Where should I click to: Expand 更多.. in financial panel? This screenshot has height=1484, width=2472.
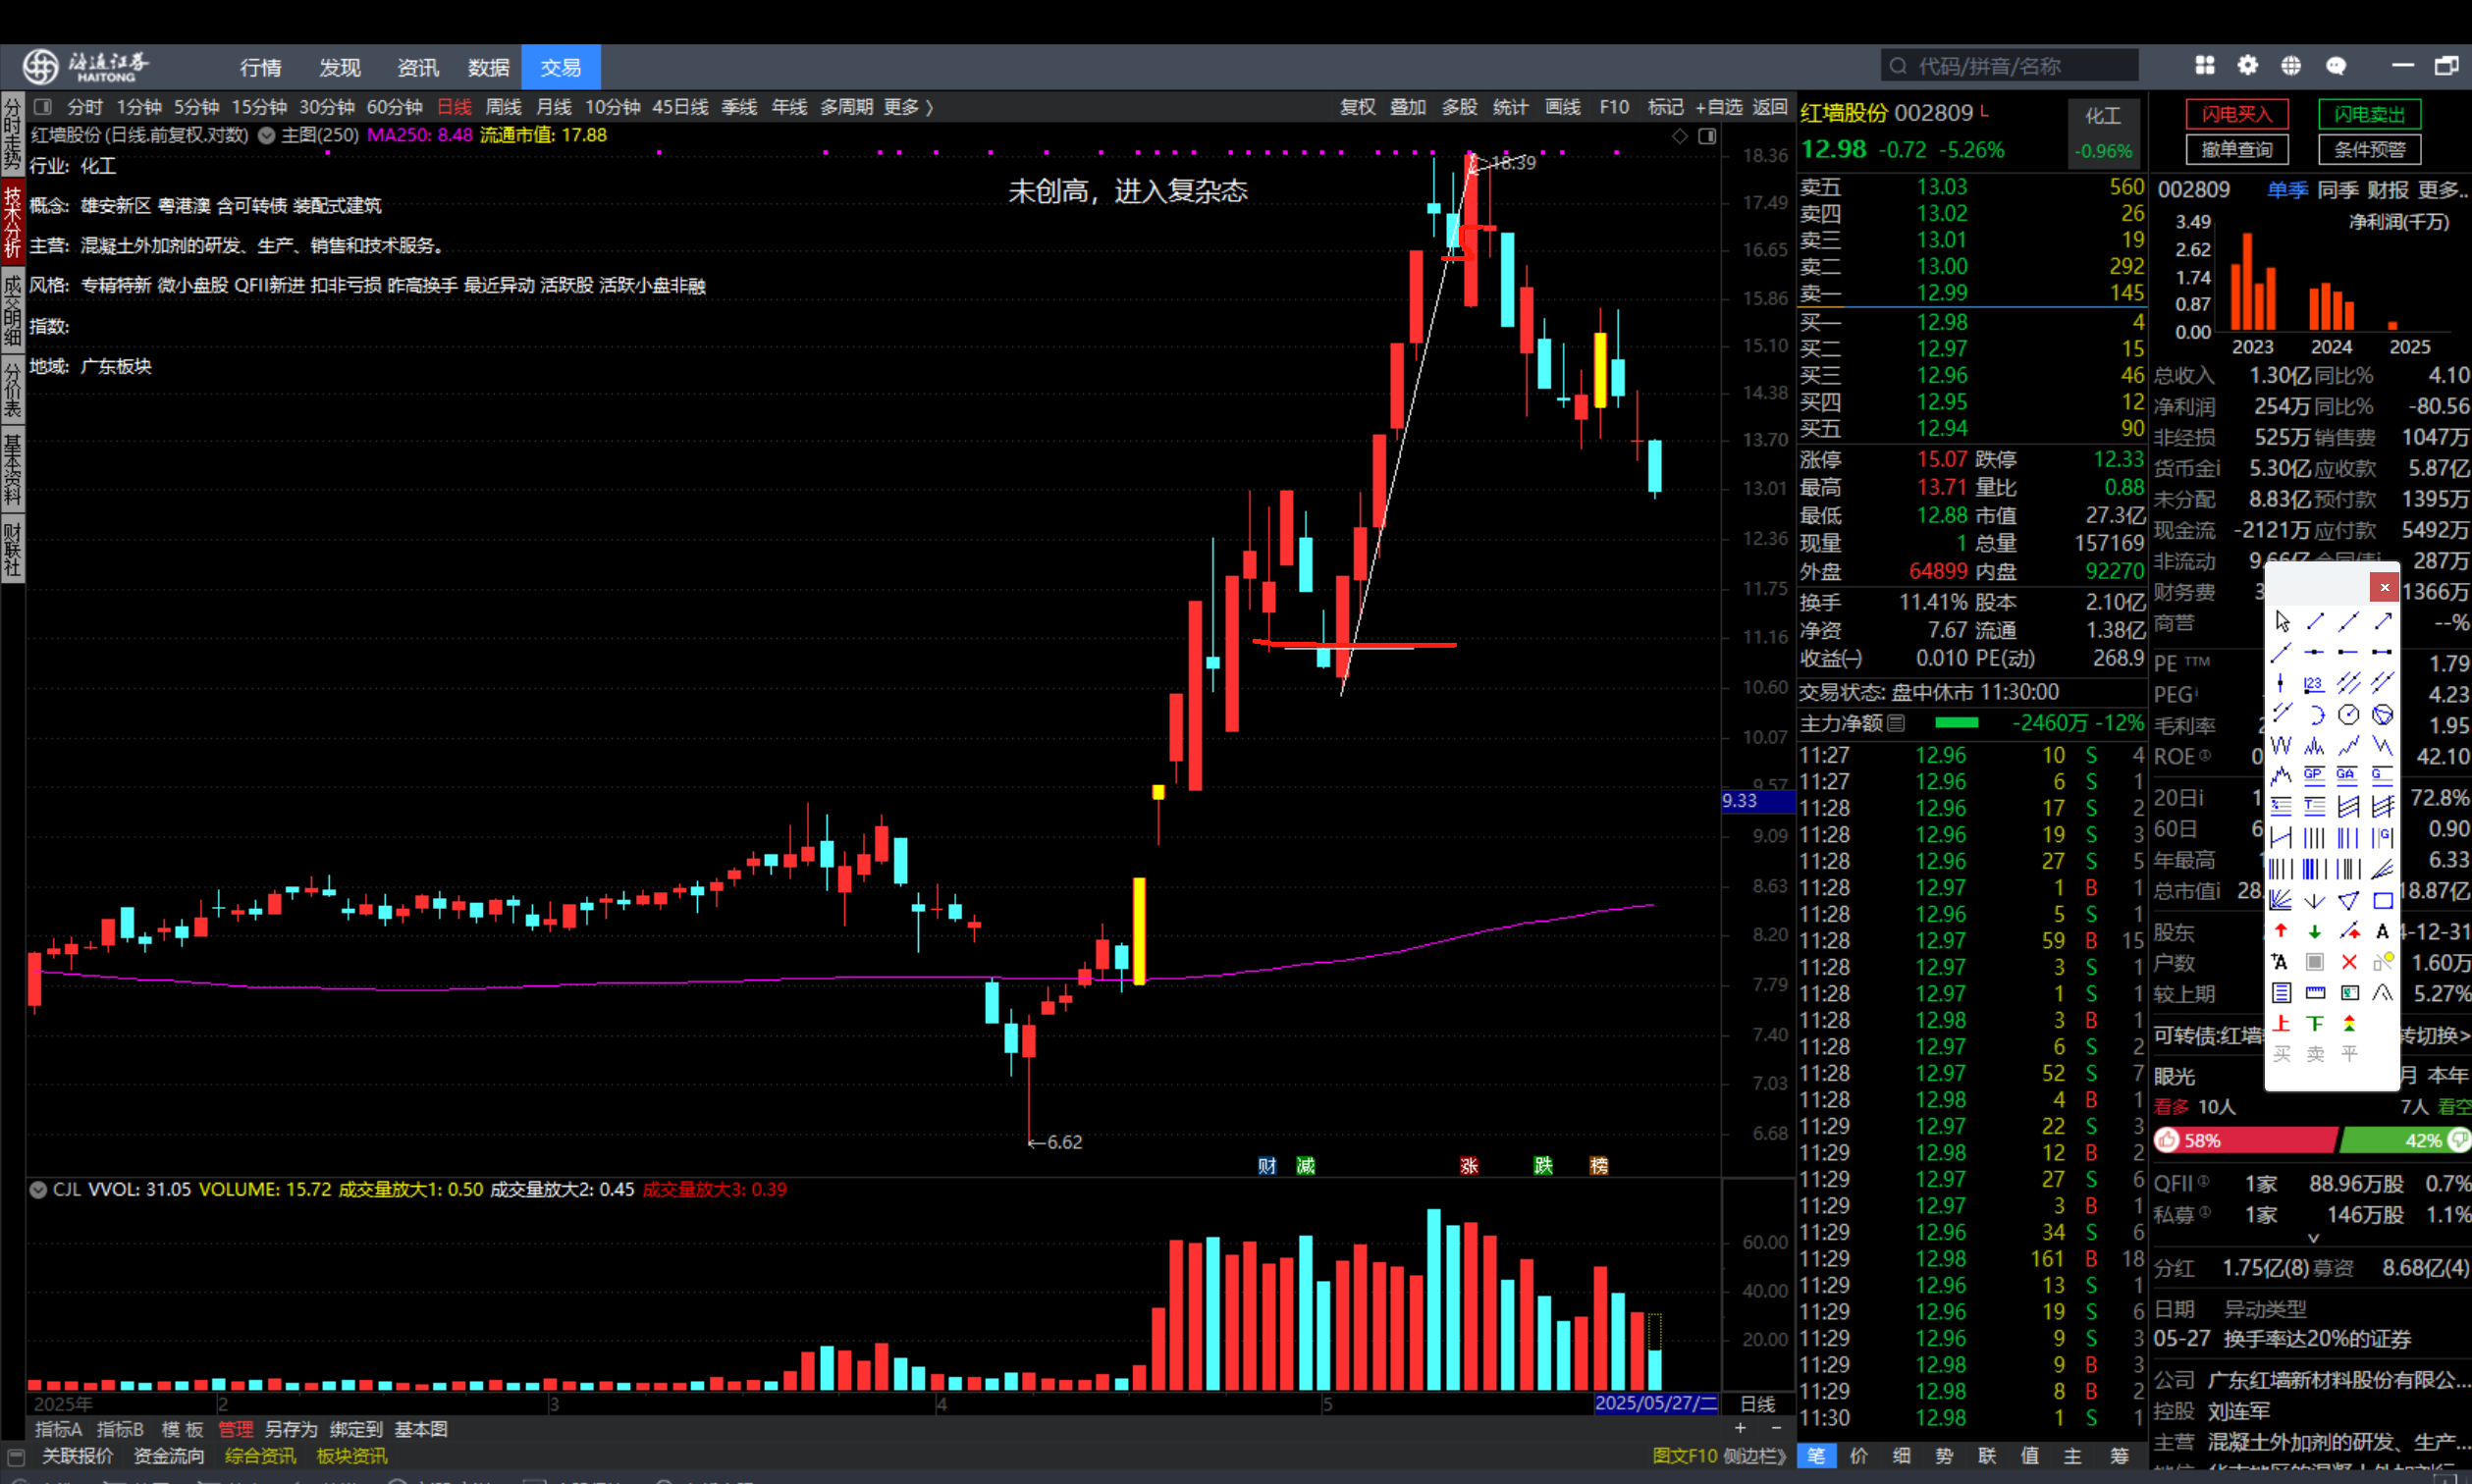[2444, 190]
